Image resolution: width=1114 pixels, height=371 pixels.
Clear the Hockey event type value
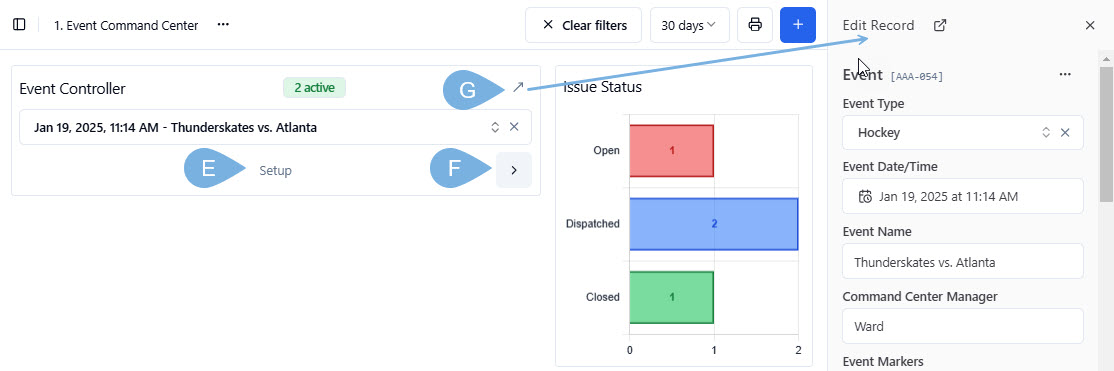pos(1065,132)
